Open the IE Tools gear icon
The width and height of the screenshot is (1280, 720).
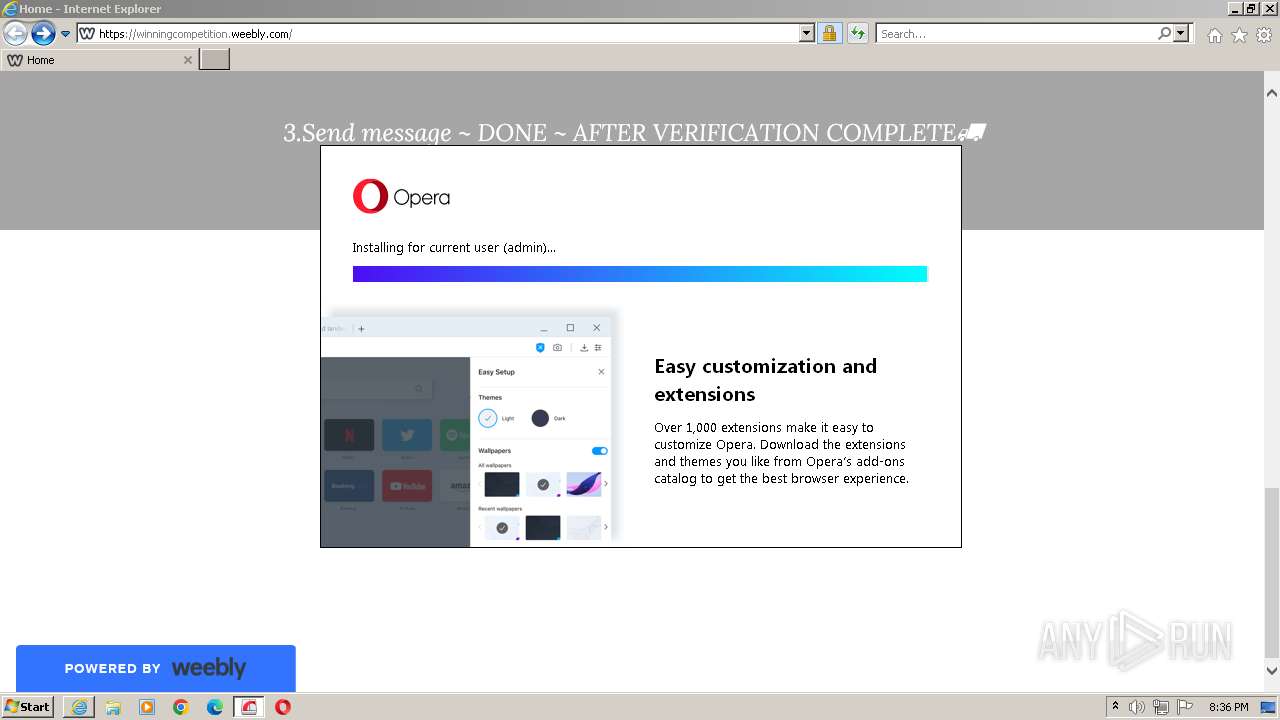pyautogui.click(x=1264, y=35)
